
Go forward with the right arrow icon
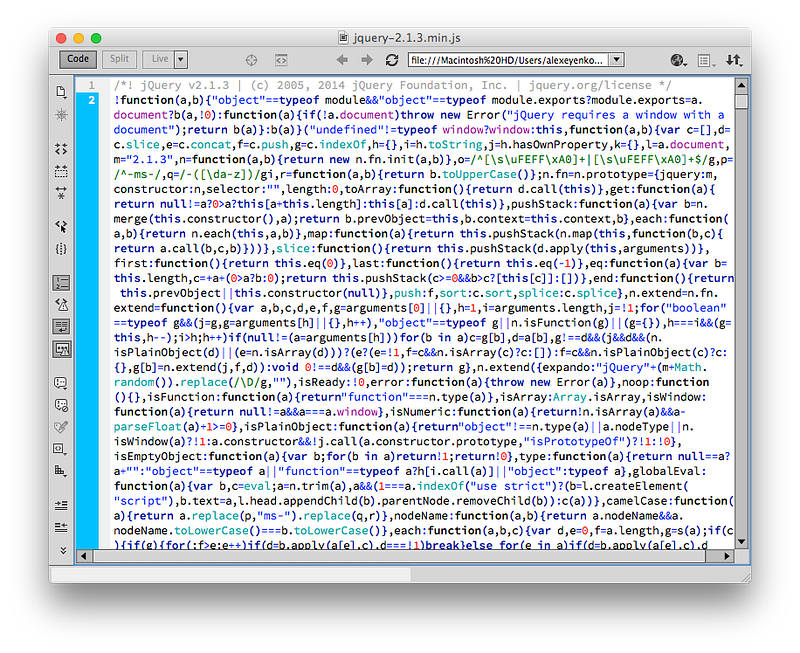pyautogui.click(x=367, y=60)
